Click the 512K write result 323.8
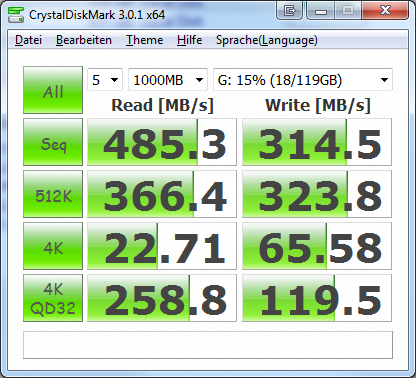This screenshot has width=416, height=378. click(317, 194)
